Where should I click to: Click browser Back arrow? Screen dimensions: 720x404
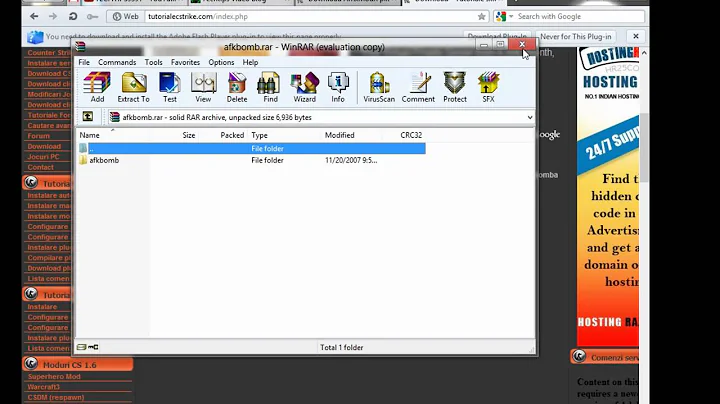34,17
